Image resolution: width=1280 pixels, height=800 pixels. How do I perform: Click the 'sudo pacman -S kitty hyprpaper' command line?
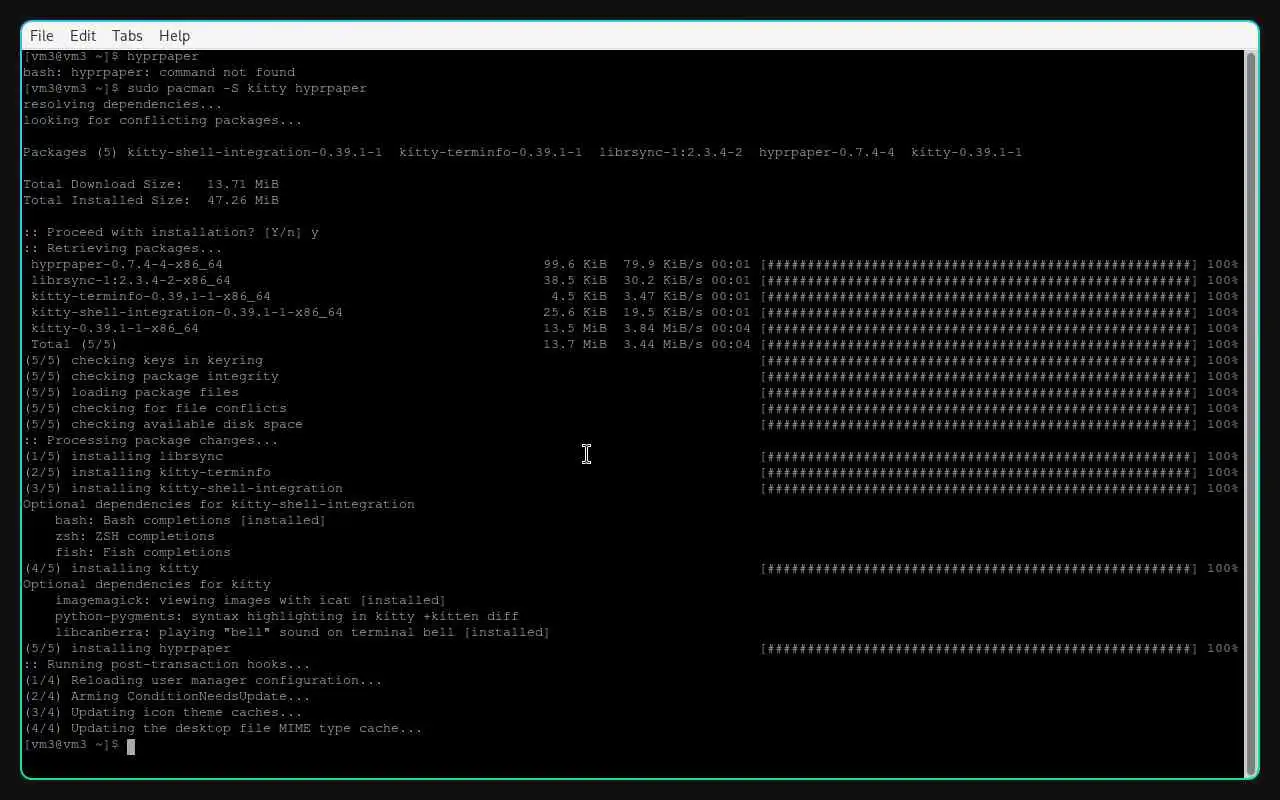pos(195,88)
